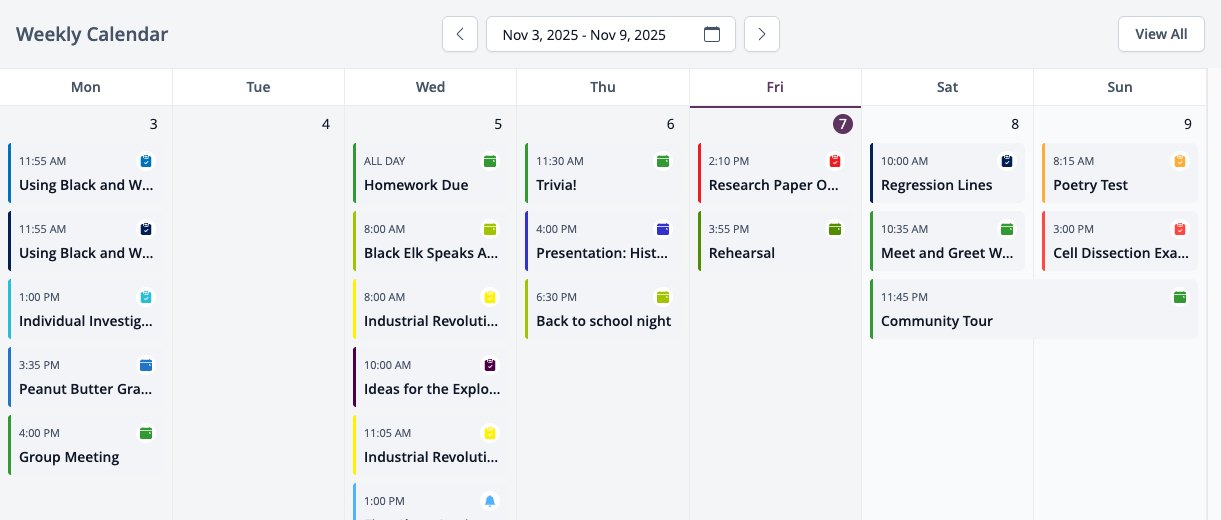
Task: Click the green calendar icon on Community Tour
Action: 1180,297
